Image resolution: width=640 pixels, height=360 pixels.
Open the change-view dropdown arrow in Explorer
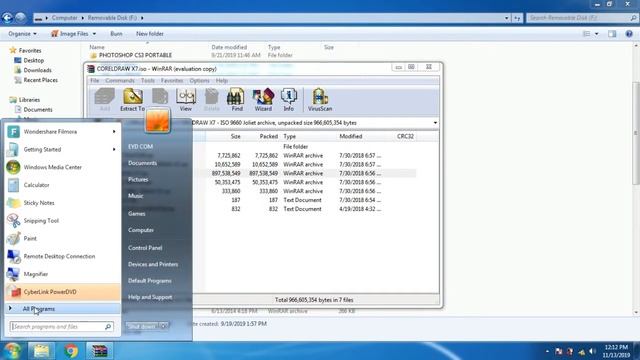[596, 34]
